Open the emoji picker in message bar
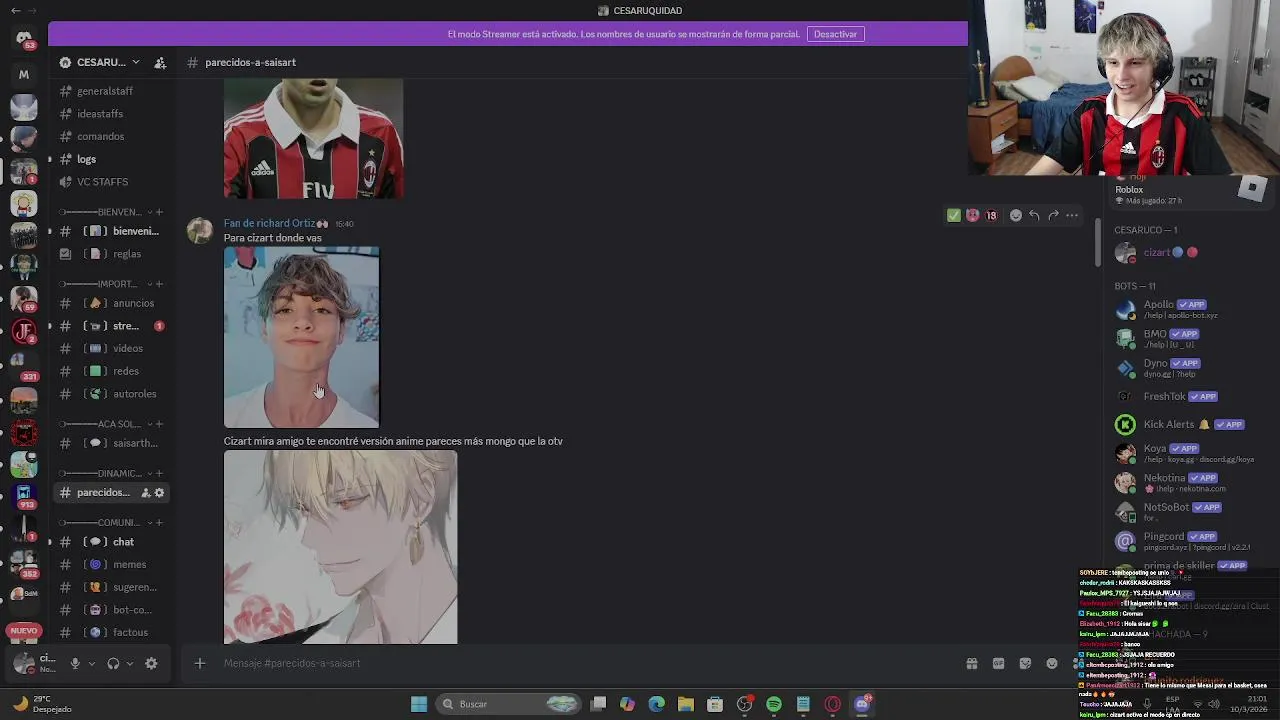Image resolution: width=1280 pixels, height=720 pixels. [x=1052, y=663]
